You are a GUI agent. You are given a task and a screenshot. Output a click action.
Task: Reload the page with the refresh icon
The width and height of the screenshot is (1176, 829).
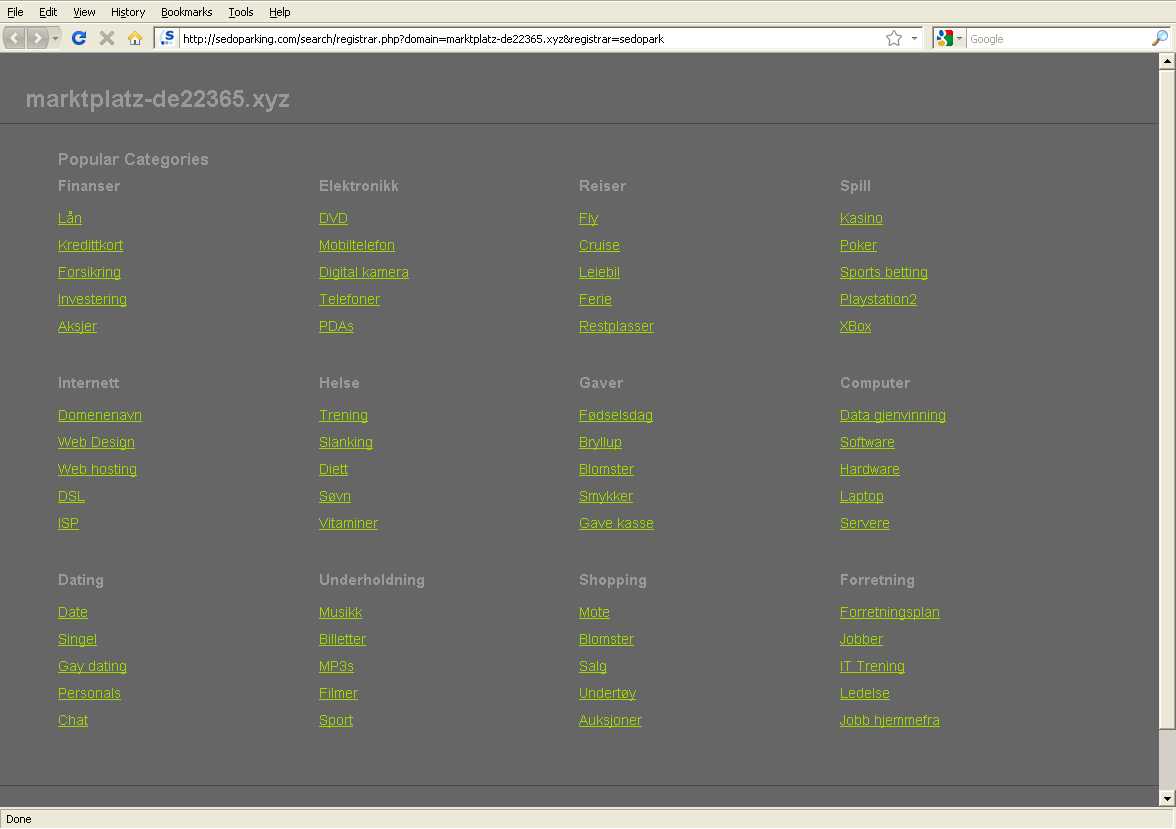click(79, 38)
